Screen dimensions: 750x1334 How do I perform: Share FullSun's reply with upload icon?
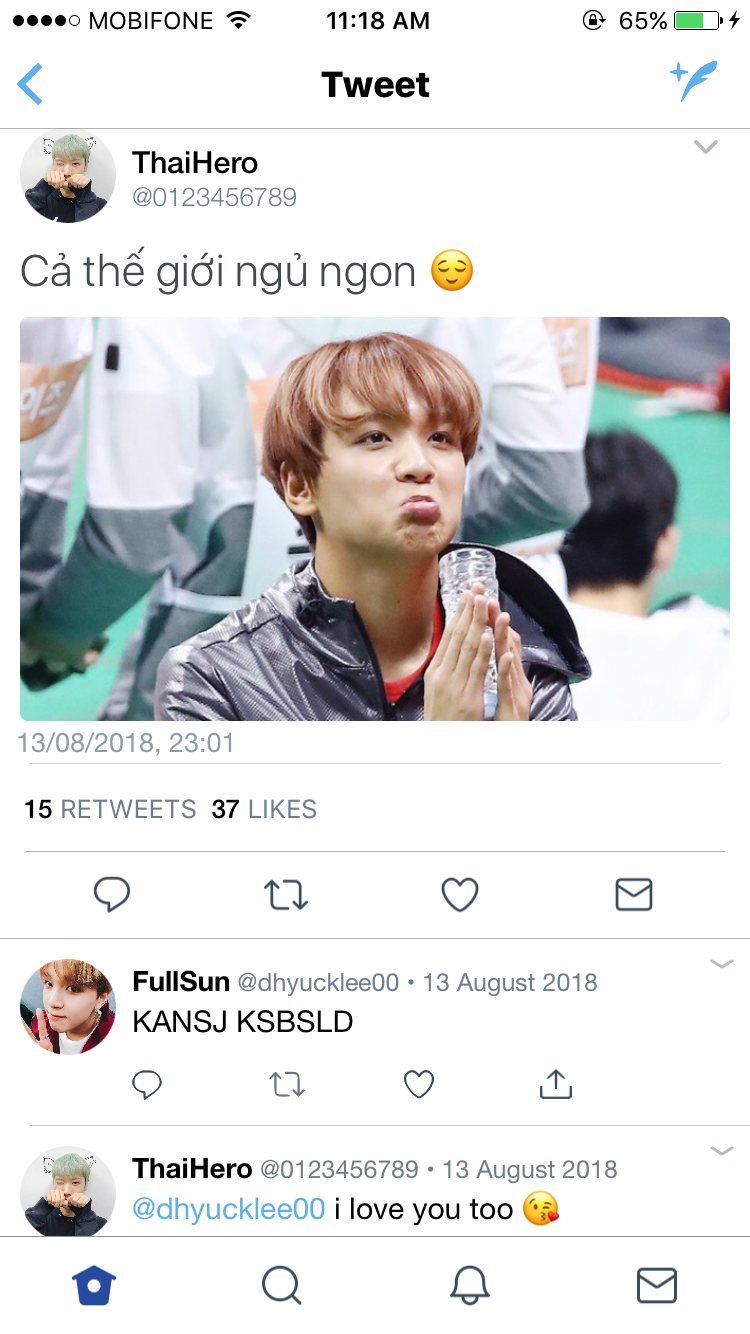[x=555, y=1083]
